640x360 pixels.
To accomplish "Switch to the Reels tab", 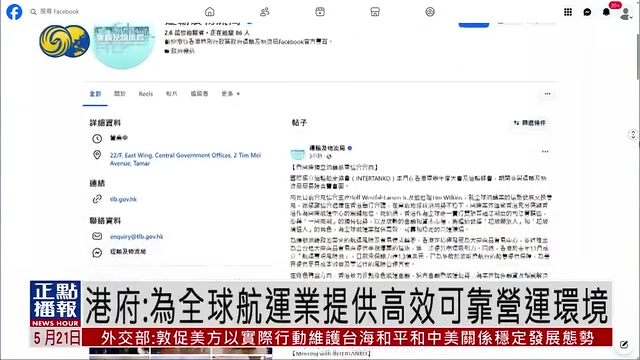I will (x=146, y=94).
